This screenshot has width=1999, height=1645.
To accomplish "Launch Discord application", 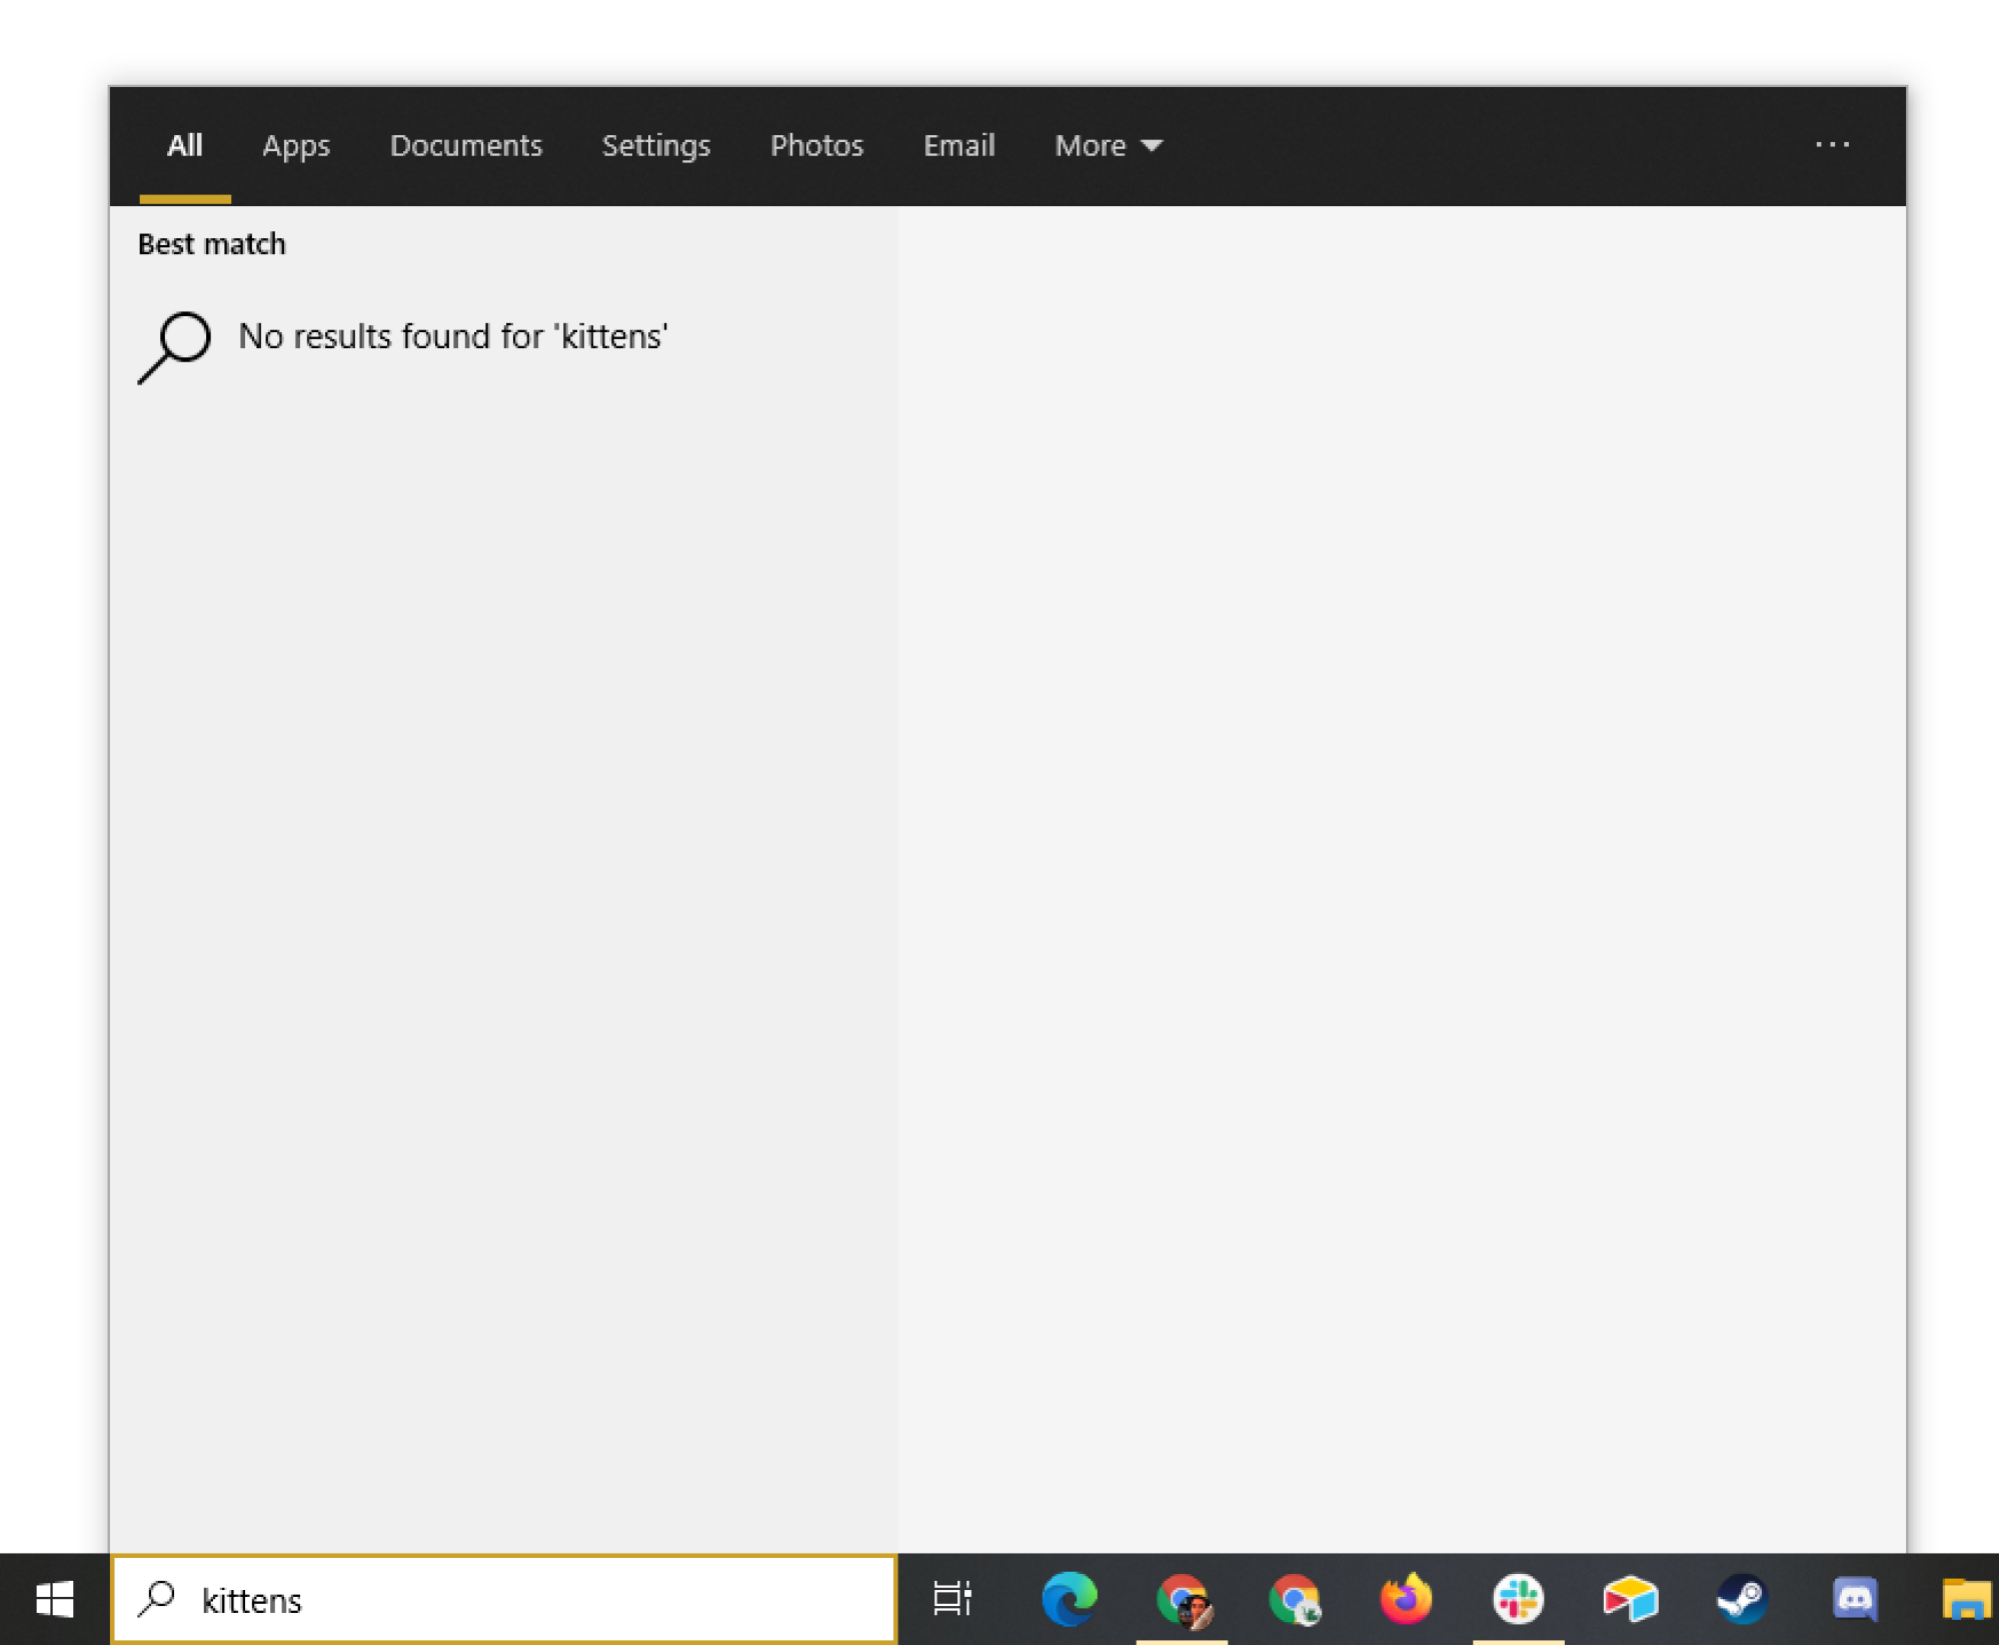I will pos(1855,1599).
